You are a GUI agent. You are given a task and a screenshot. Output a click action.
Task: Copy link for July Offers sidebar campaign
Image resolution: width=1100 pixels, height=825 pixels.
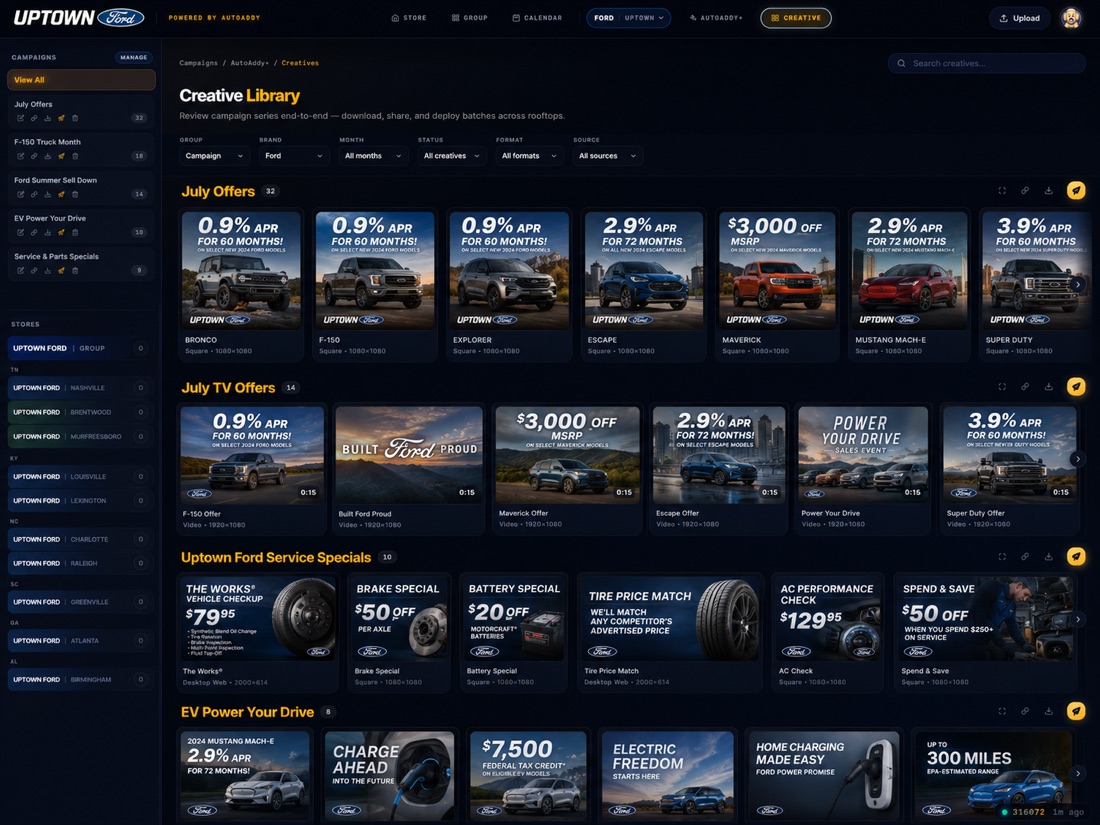point(34,118)
